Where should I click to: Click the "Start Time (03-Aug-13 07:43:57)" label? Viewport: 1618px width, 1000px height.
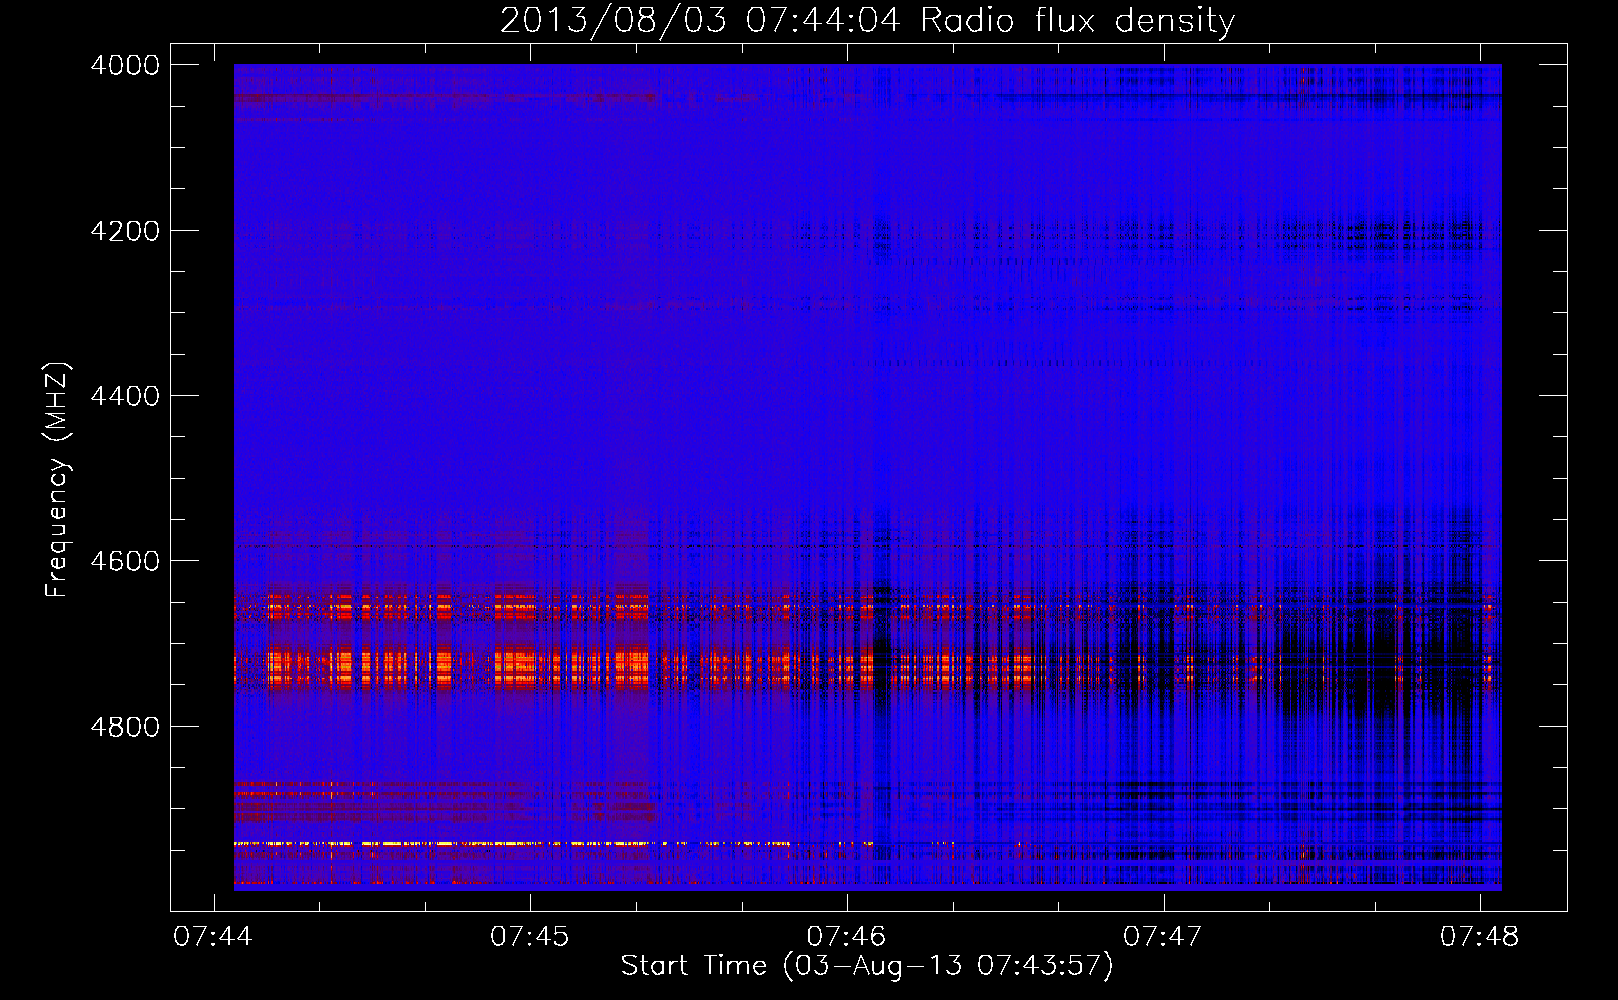867,966
